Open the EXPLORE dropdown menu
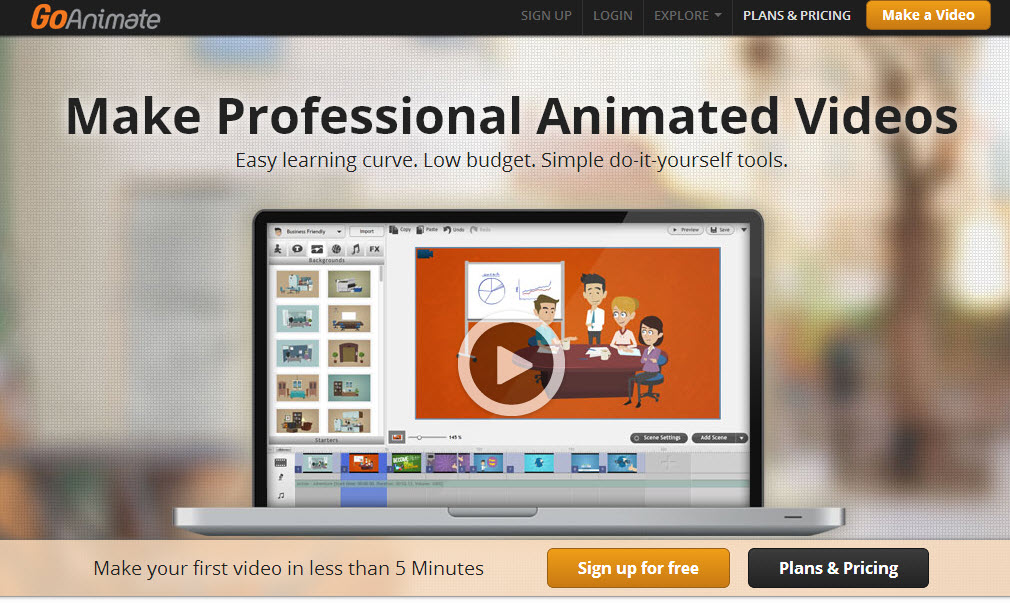Viewport: 1010px width, 603px height. pos(687,15)
